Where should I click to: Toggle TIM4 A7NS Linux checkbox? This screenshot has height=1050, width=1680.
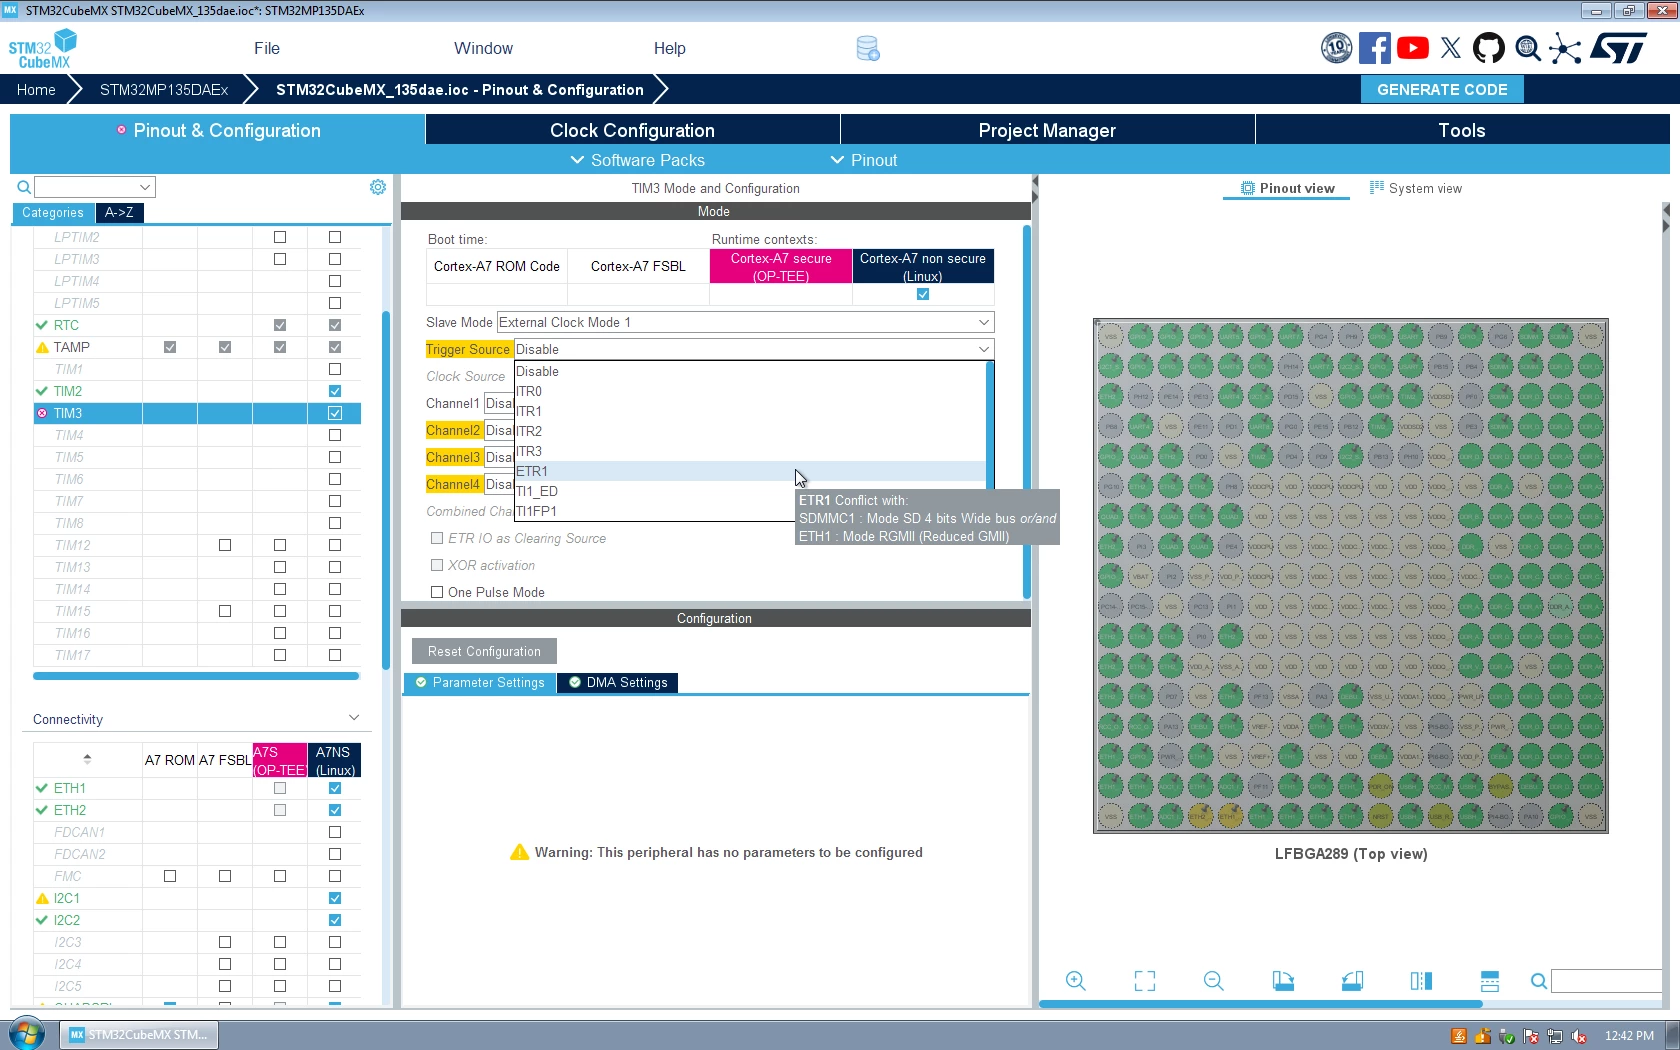335,435
